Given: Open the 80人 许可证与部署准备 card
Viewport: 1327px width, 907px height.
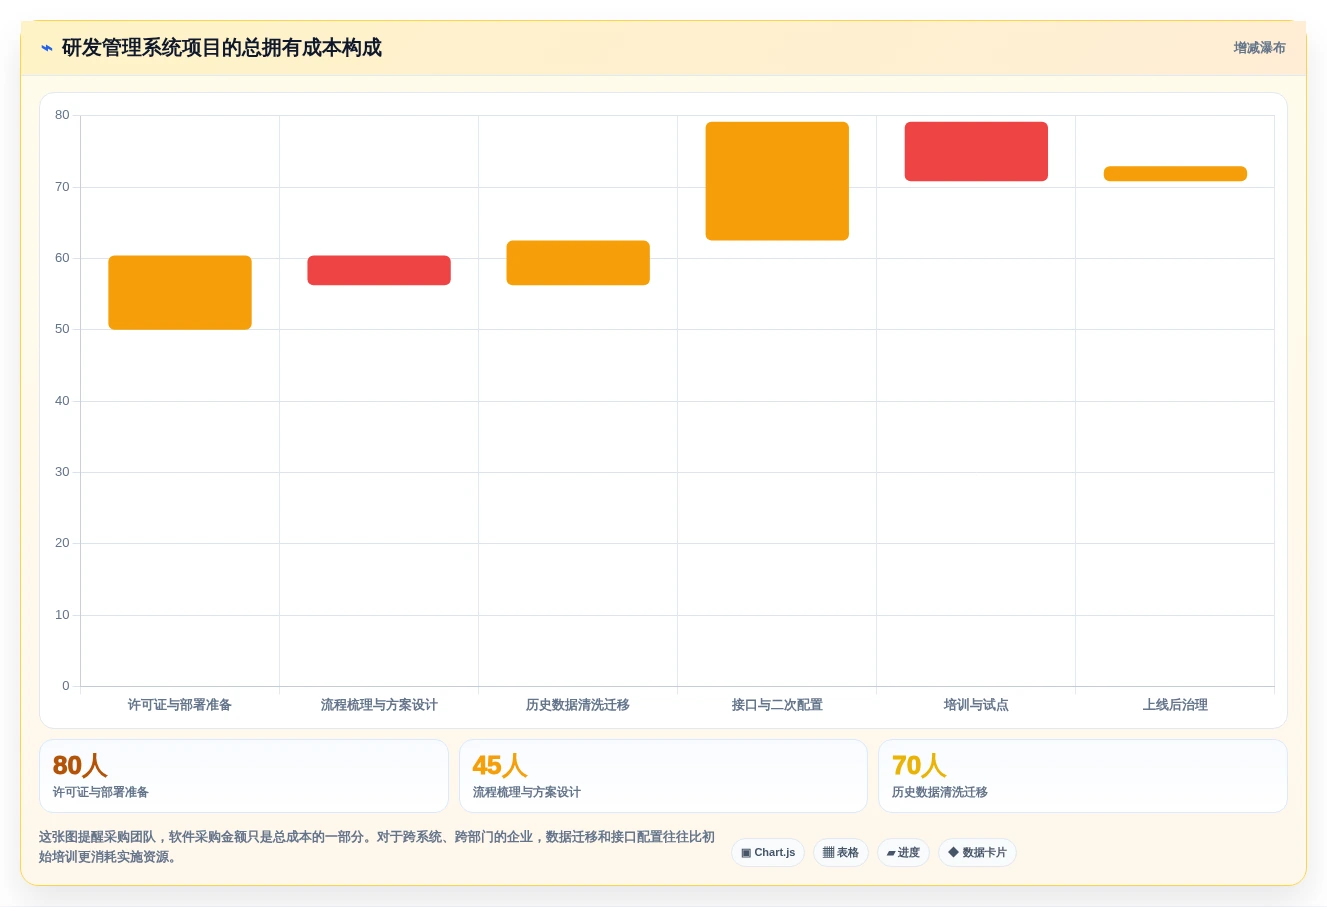Looking at the screenshot, I should [x=244, y=776].
